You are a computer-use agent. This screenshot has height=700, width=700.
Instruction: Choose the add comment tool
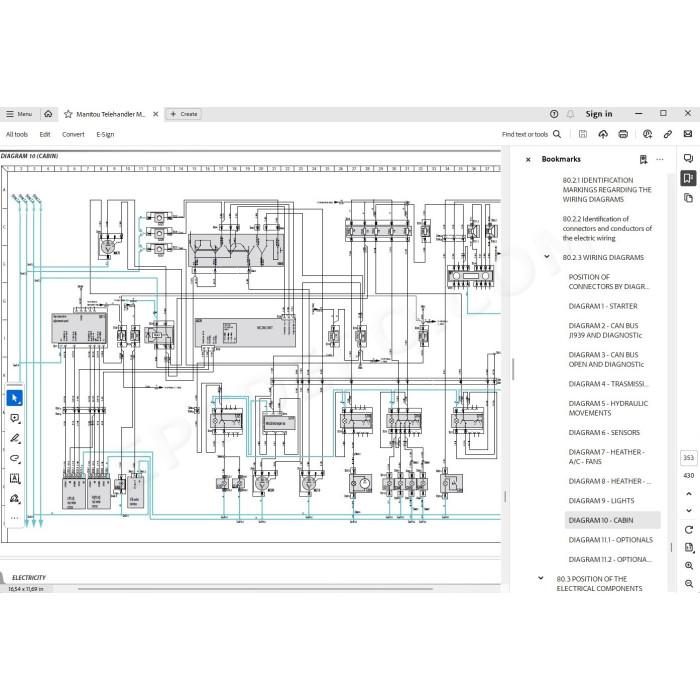pos(15,418)
